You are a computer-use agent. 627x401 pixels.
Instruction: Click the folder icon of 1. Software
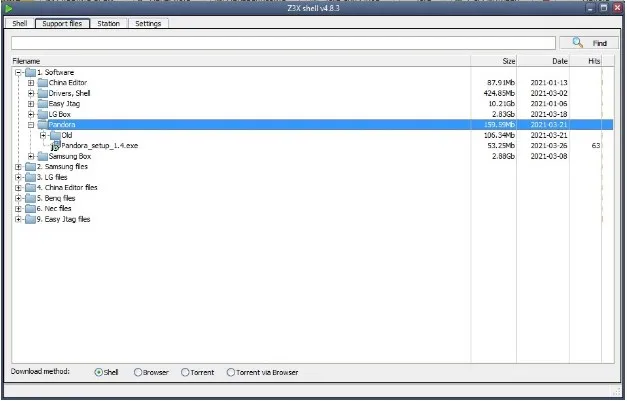[x=31, y=72]
